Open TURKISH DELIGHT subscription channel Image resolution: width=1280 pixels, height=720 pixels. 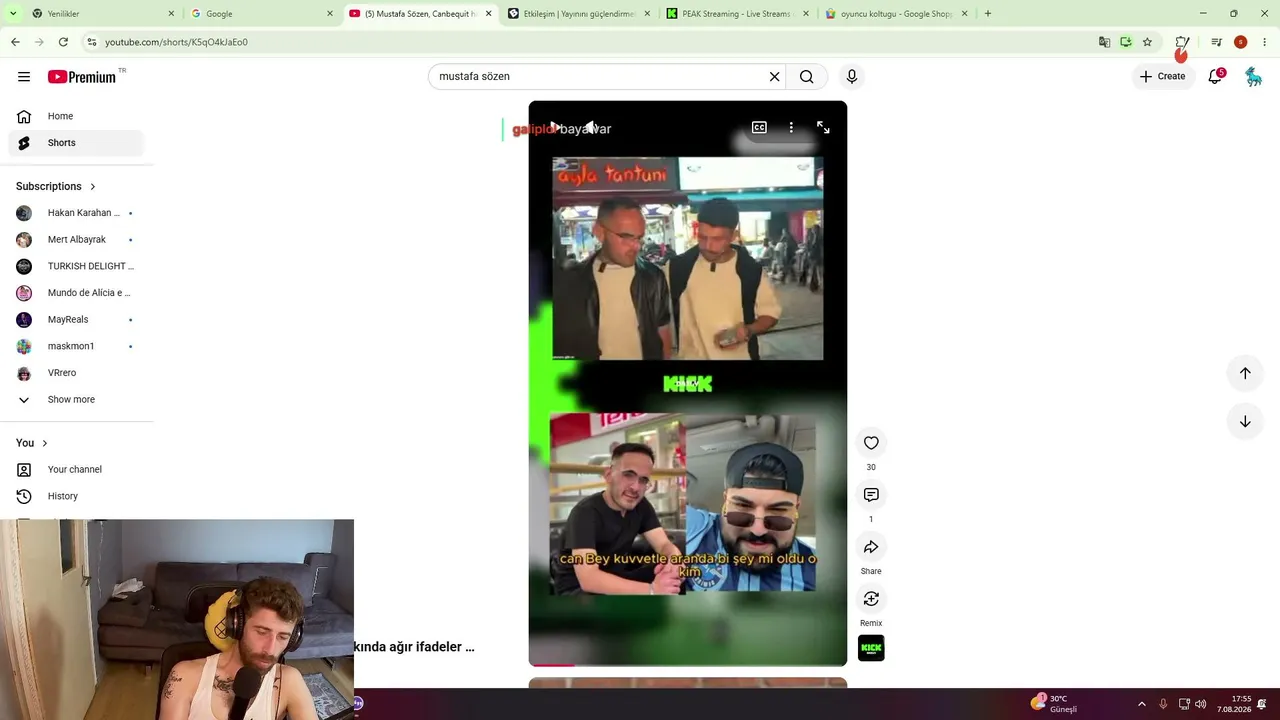tap(76, 266)
